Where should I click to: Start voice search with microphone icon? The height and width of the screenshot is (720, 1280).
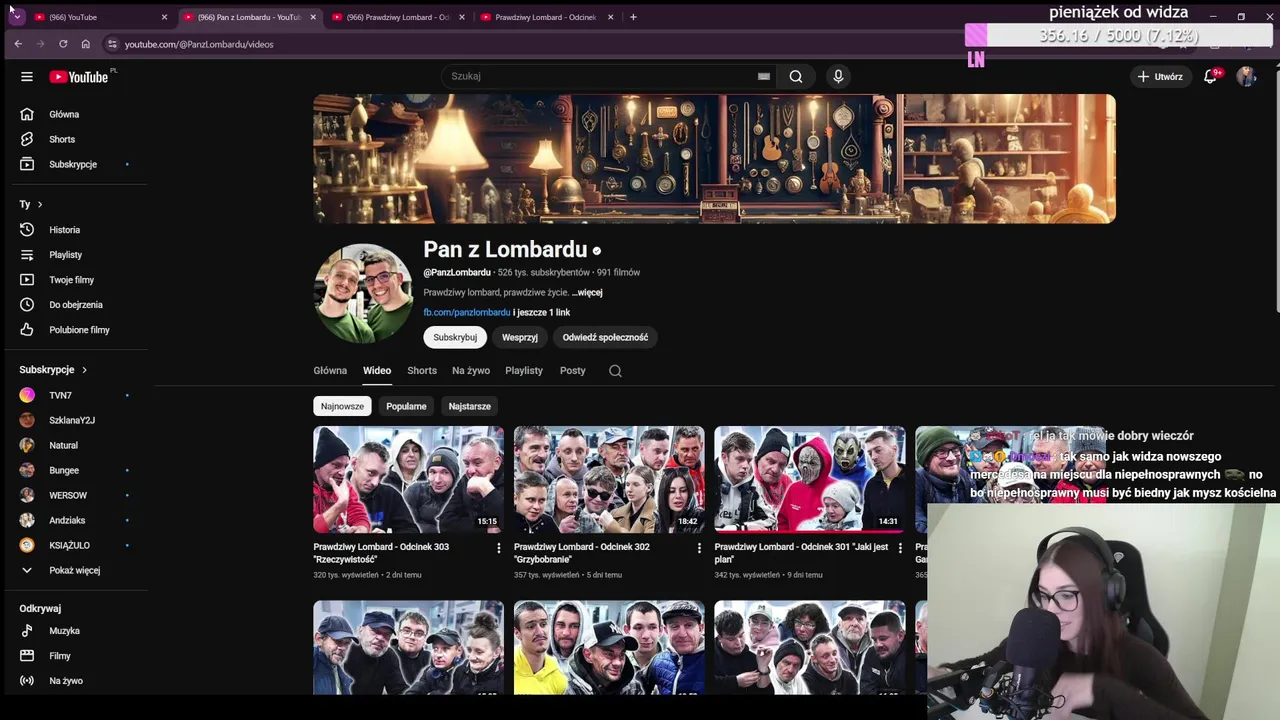point(838,76)
